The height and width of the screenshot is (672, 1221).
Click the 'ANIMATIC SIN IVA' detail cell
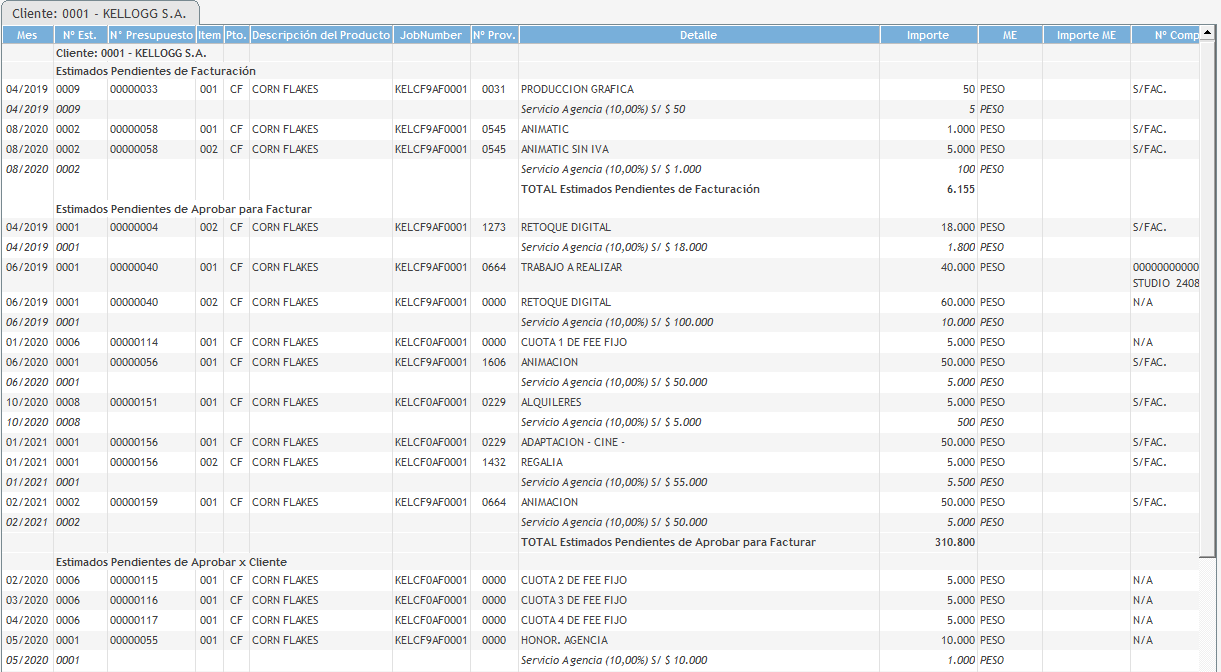pyautogui.click(x=565, y=149)
